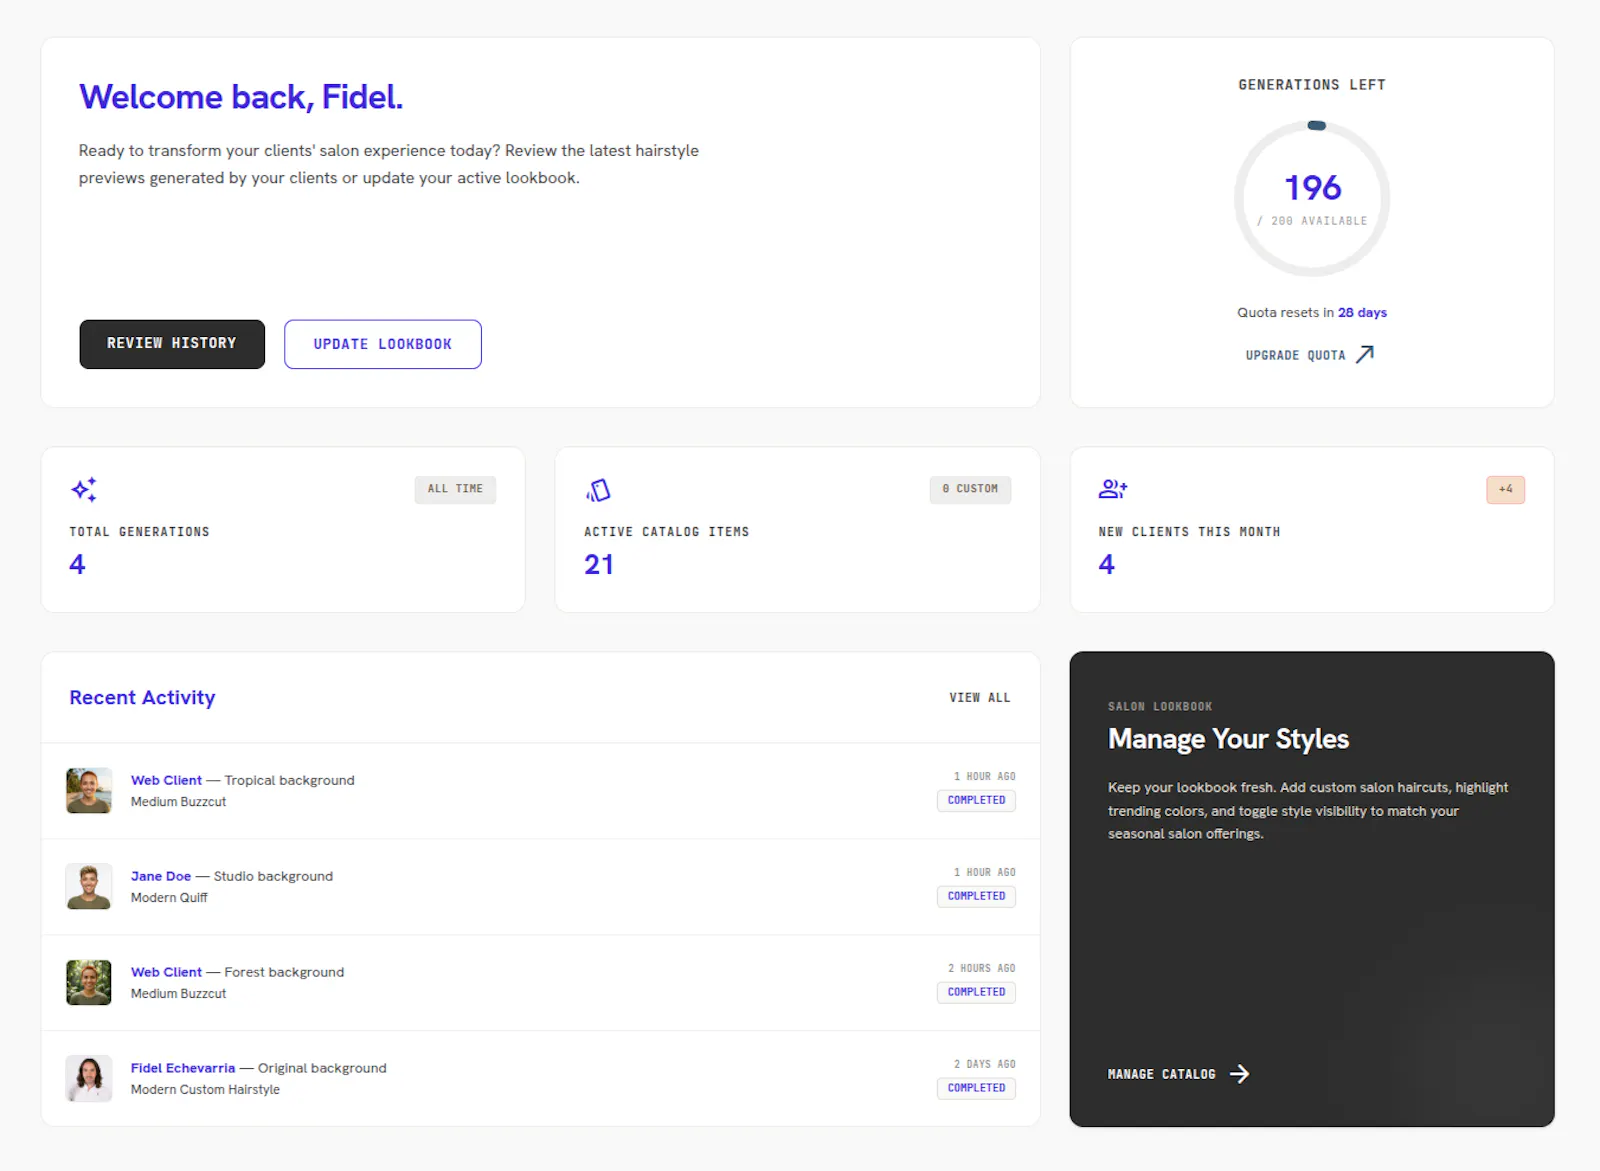1600x1171 pixels.
Task: Click the arrow icon beside Manage Catalog
Action: coord(1240,1074)
